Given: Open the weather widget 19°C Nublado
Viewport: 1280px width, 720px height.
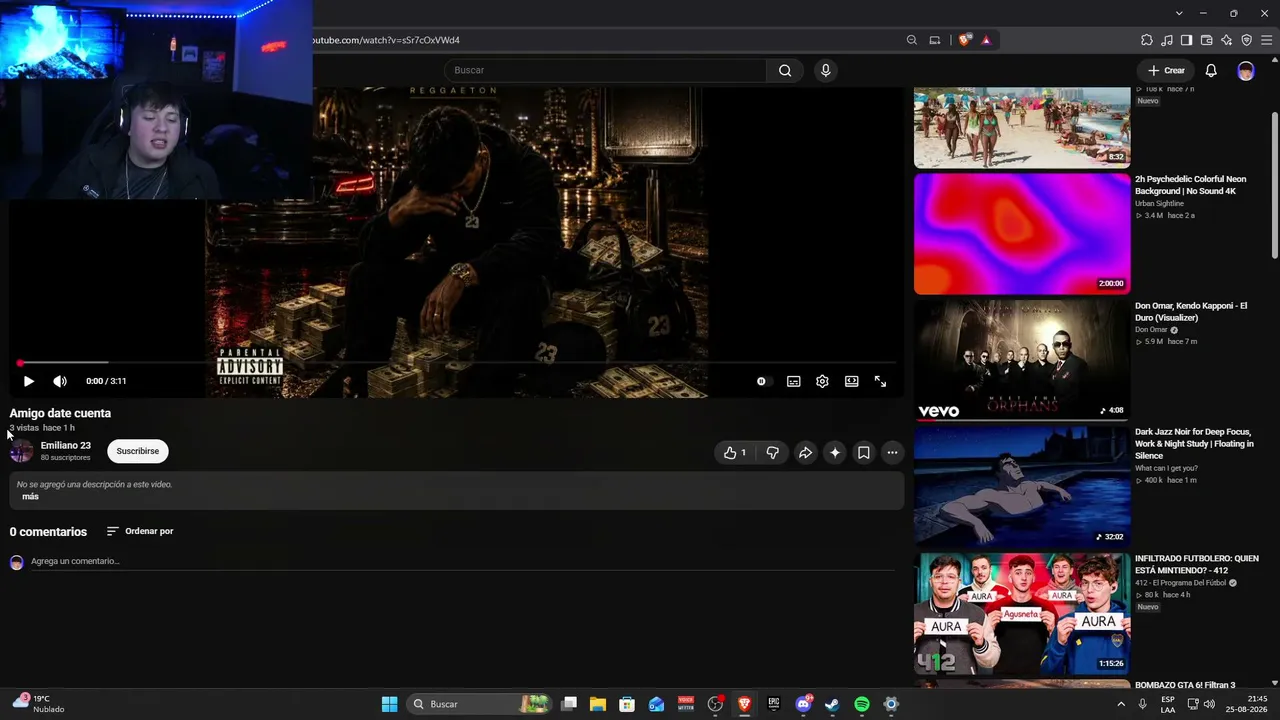Looking at the screenshot, I should coord(38,704).
